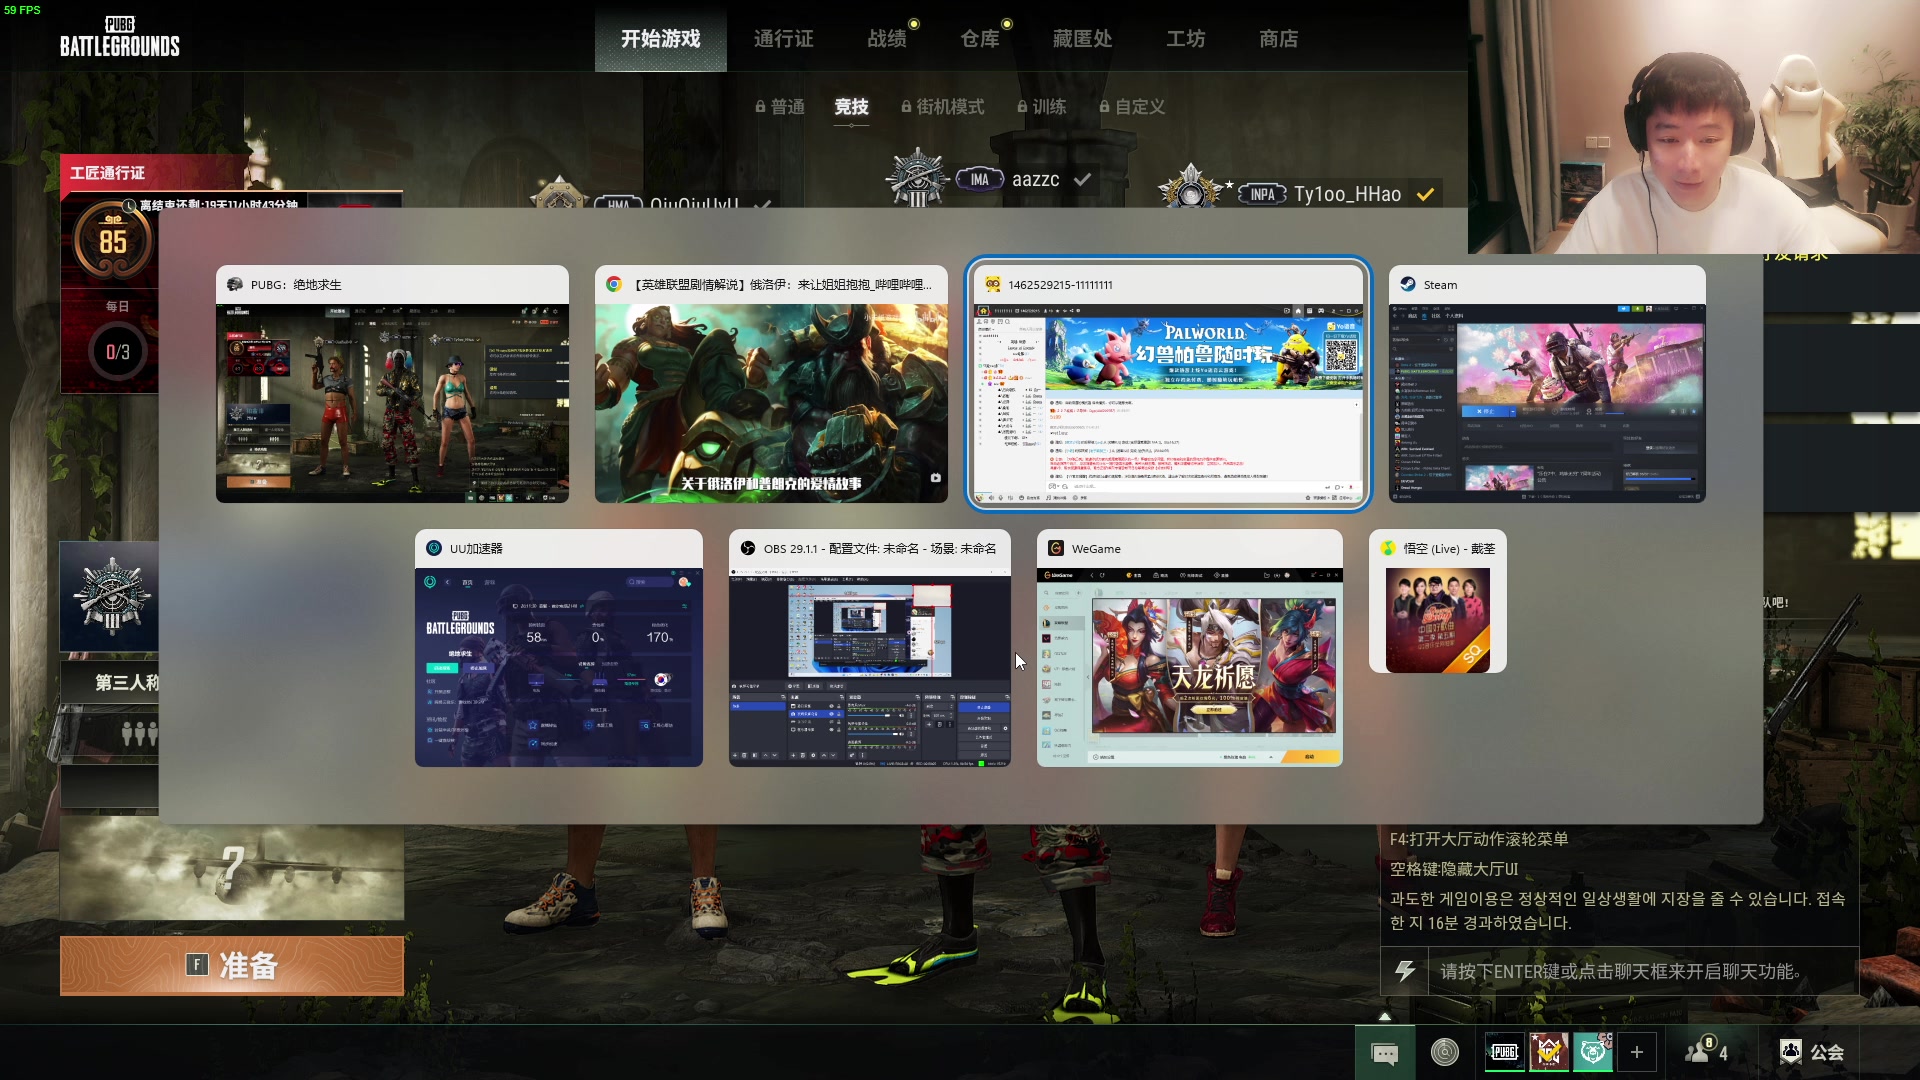
Task: Expand the chat panel up arrow
Action: tap(1385, 1016)
